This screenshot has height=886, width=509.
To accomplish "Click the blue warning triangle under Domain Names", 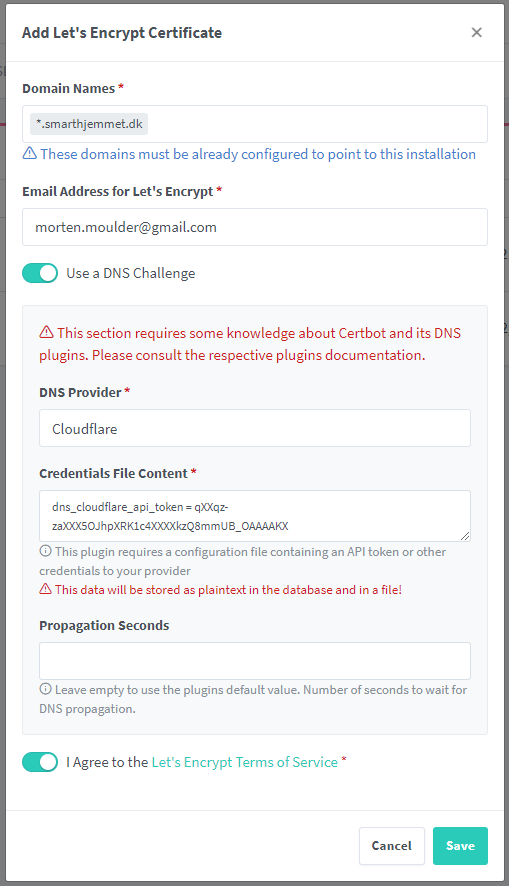I will coord(29,153).
